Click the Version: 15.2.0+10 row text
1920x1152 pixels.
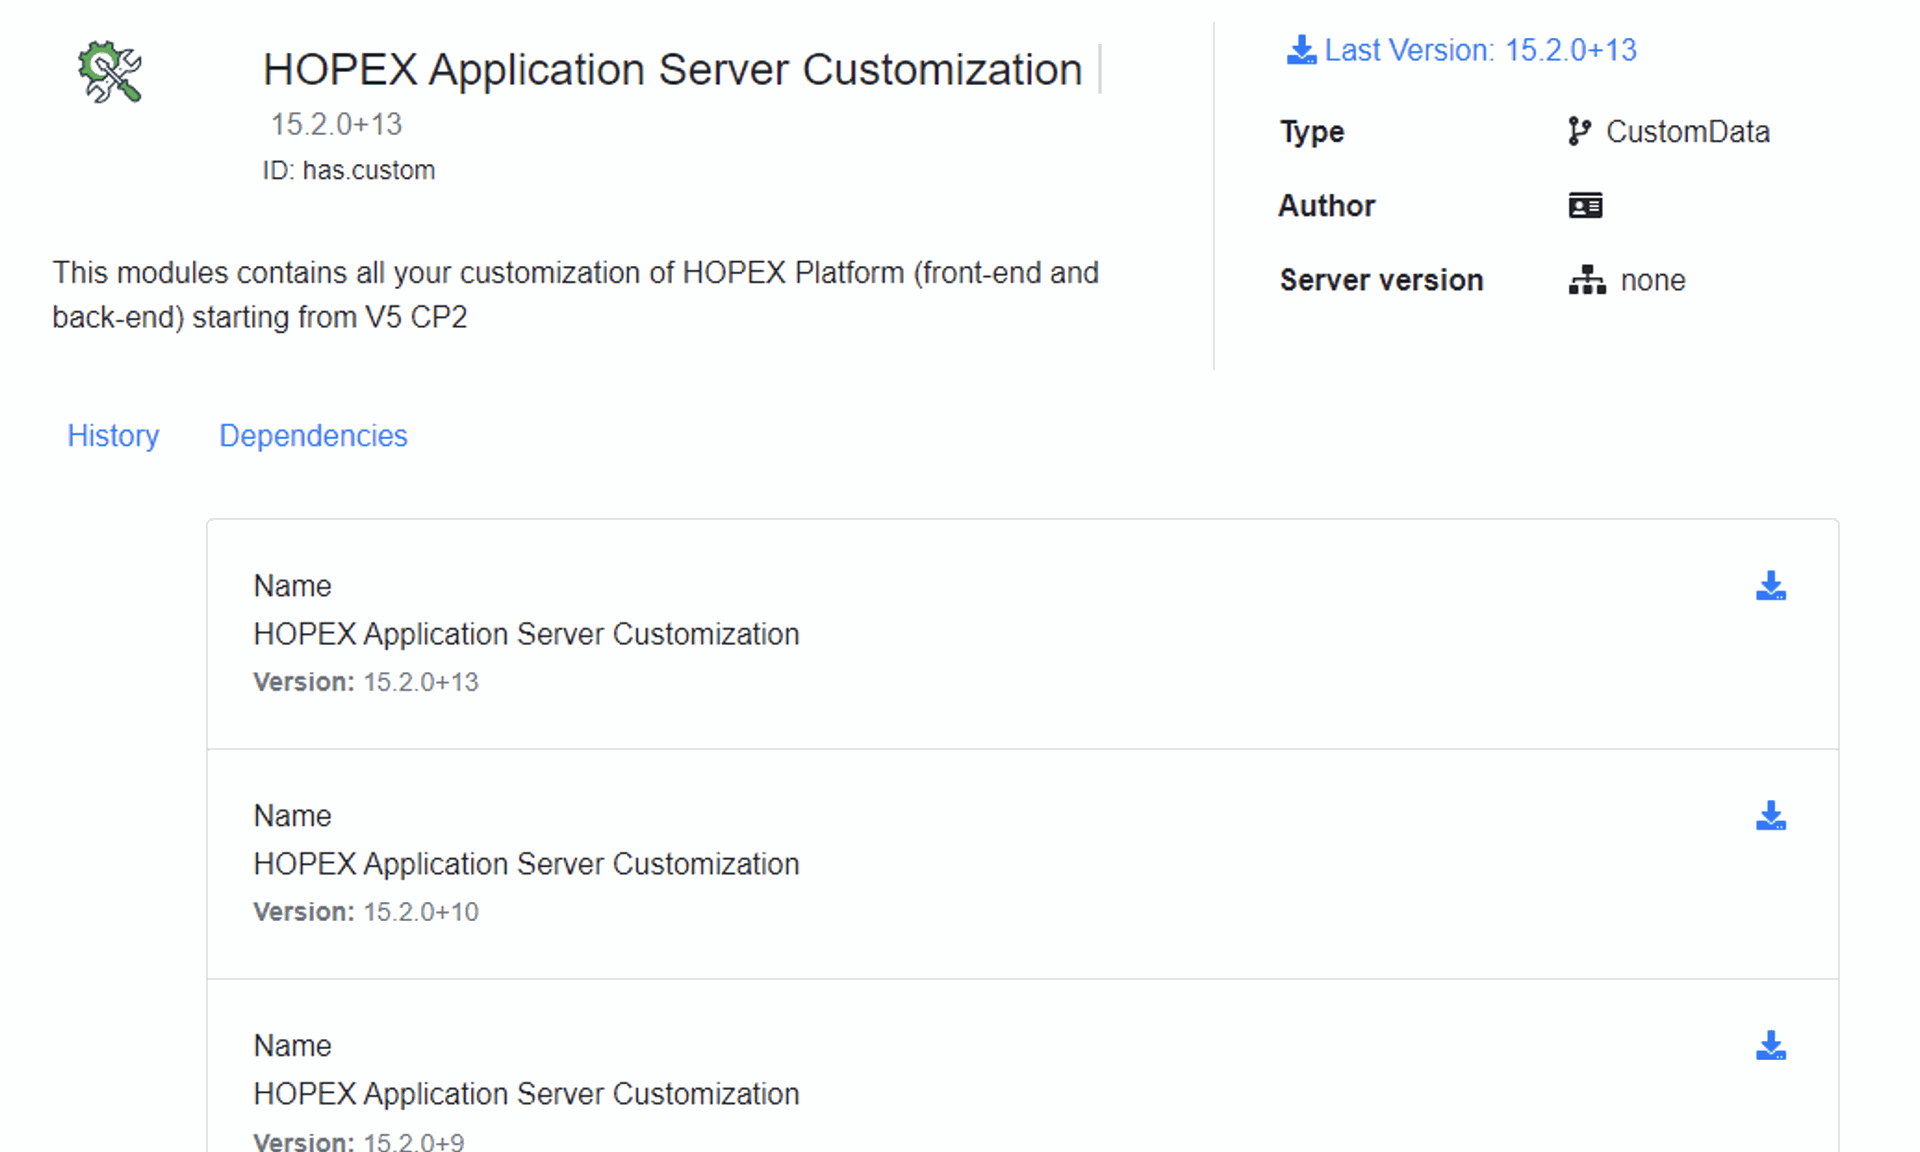tap(366, 912)
